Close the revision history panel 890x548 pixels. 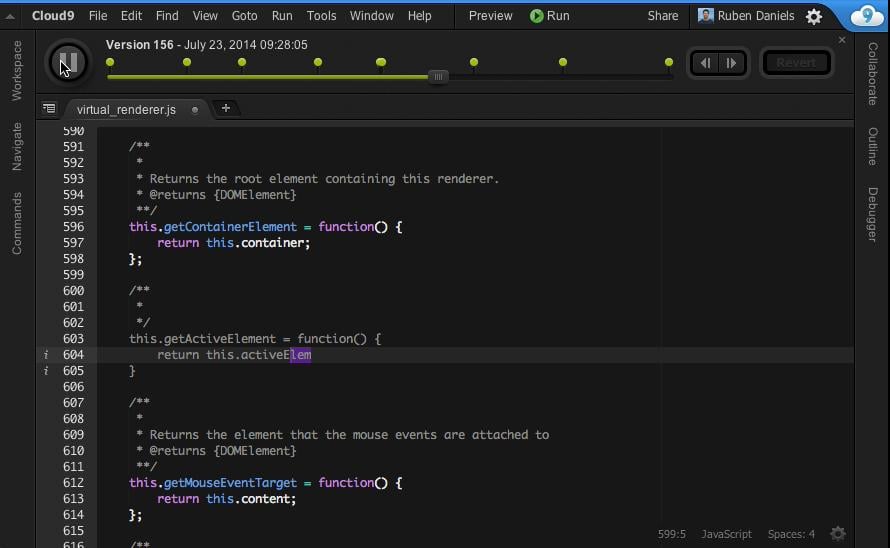click(842, 40)
